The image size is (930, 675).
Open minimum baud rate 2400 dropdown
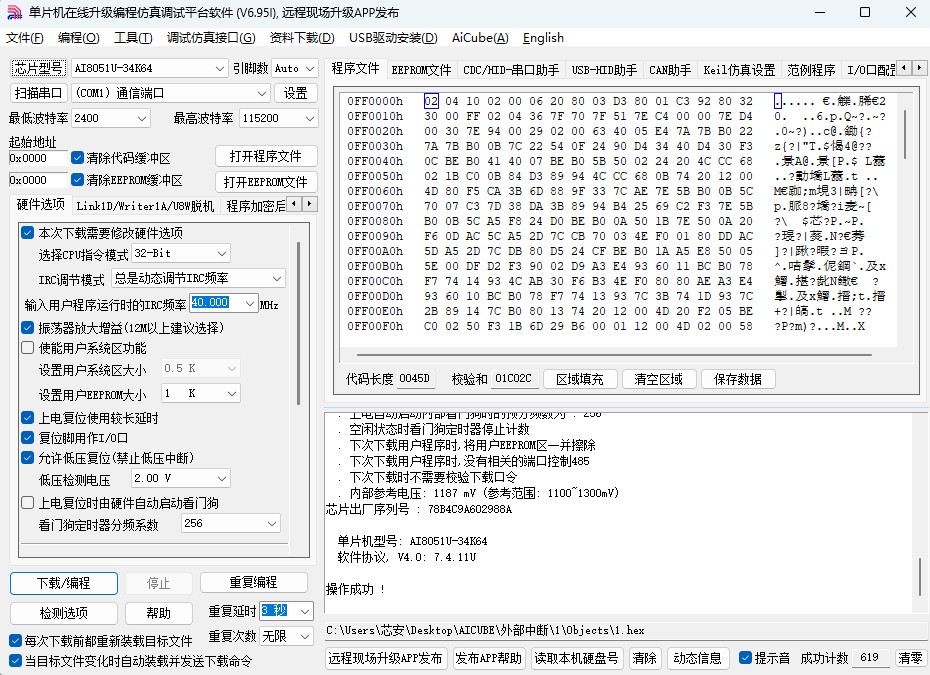110,118
